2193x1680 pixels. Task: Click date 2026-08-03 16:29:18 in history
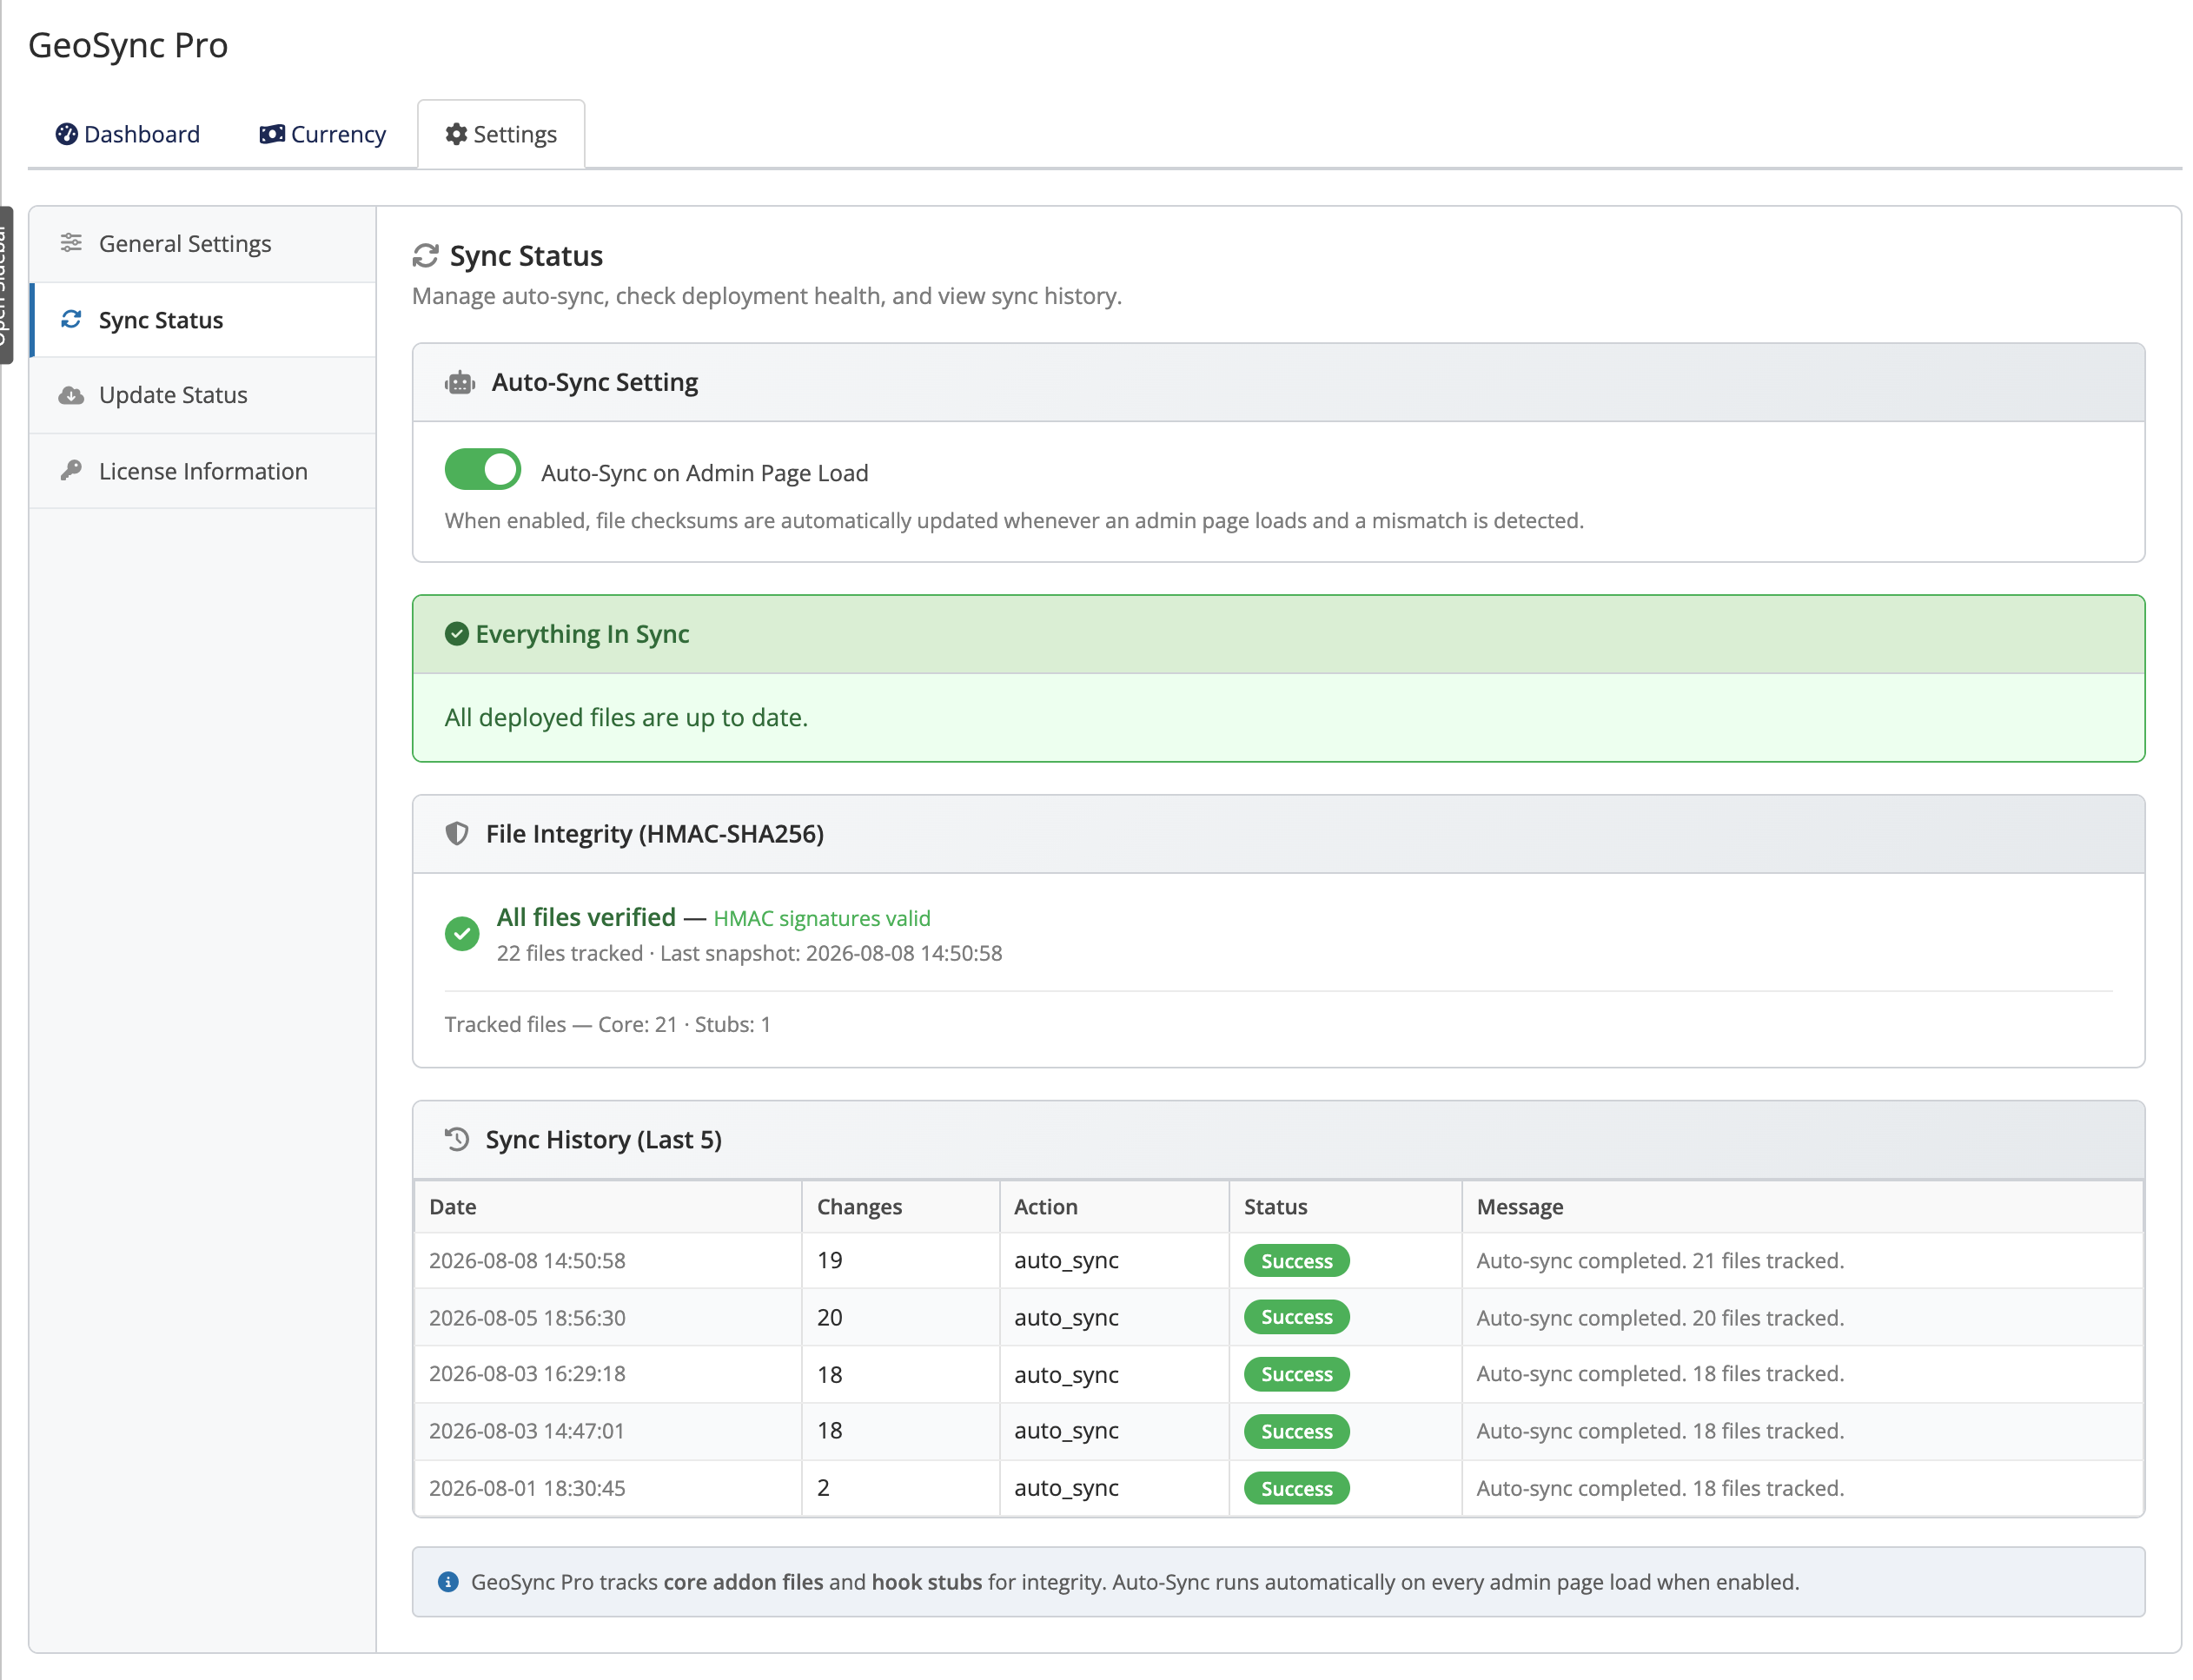pyautogui.click(x=527, y=1374)
